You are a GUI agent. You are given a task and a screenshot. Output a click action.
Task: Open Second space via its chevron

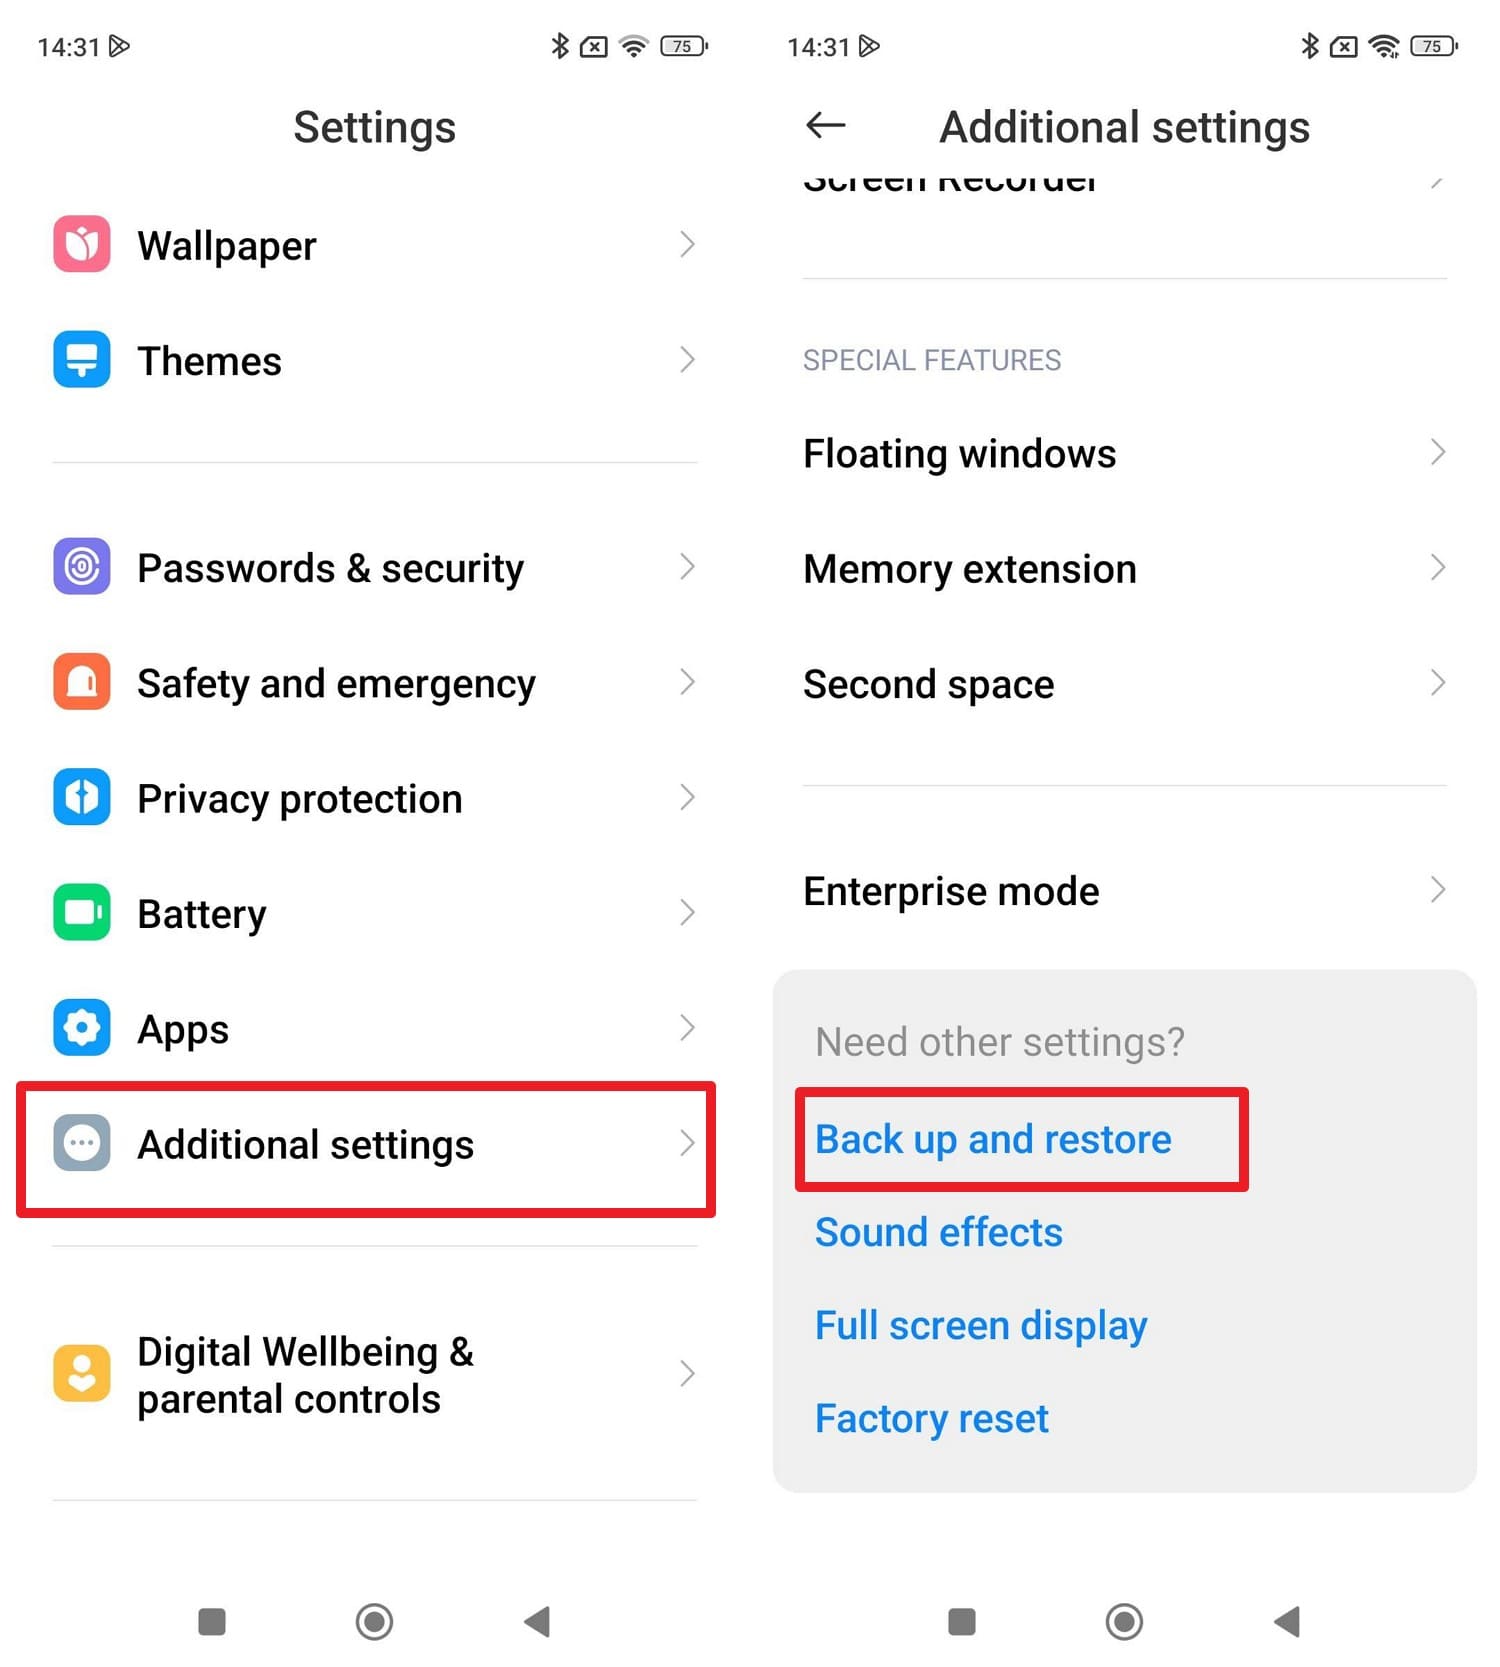click(1437, 684)
